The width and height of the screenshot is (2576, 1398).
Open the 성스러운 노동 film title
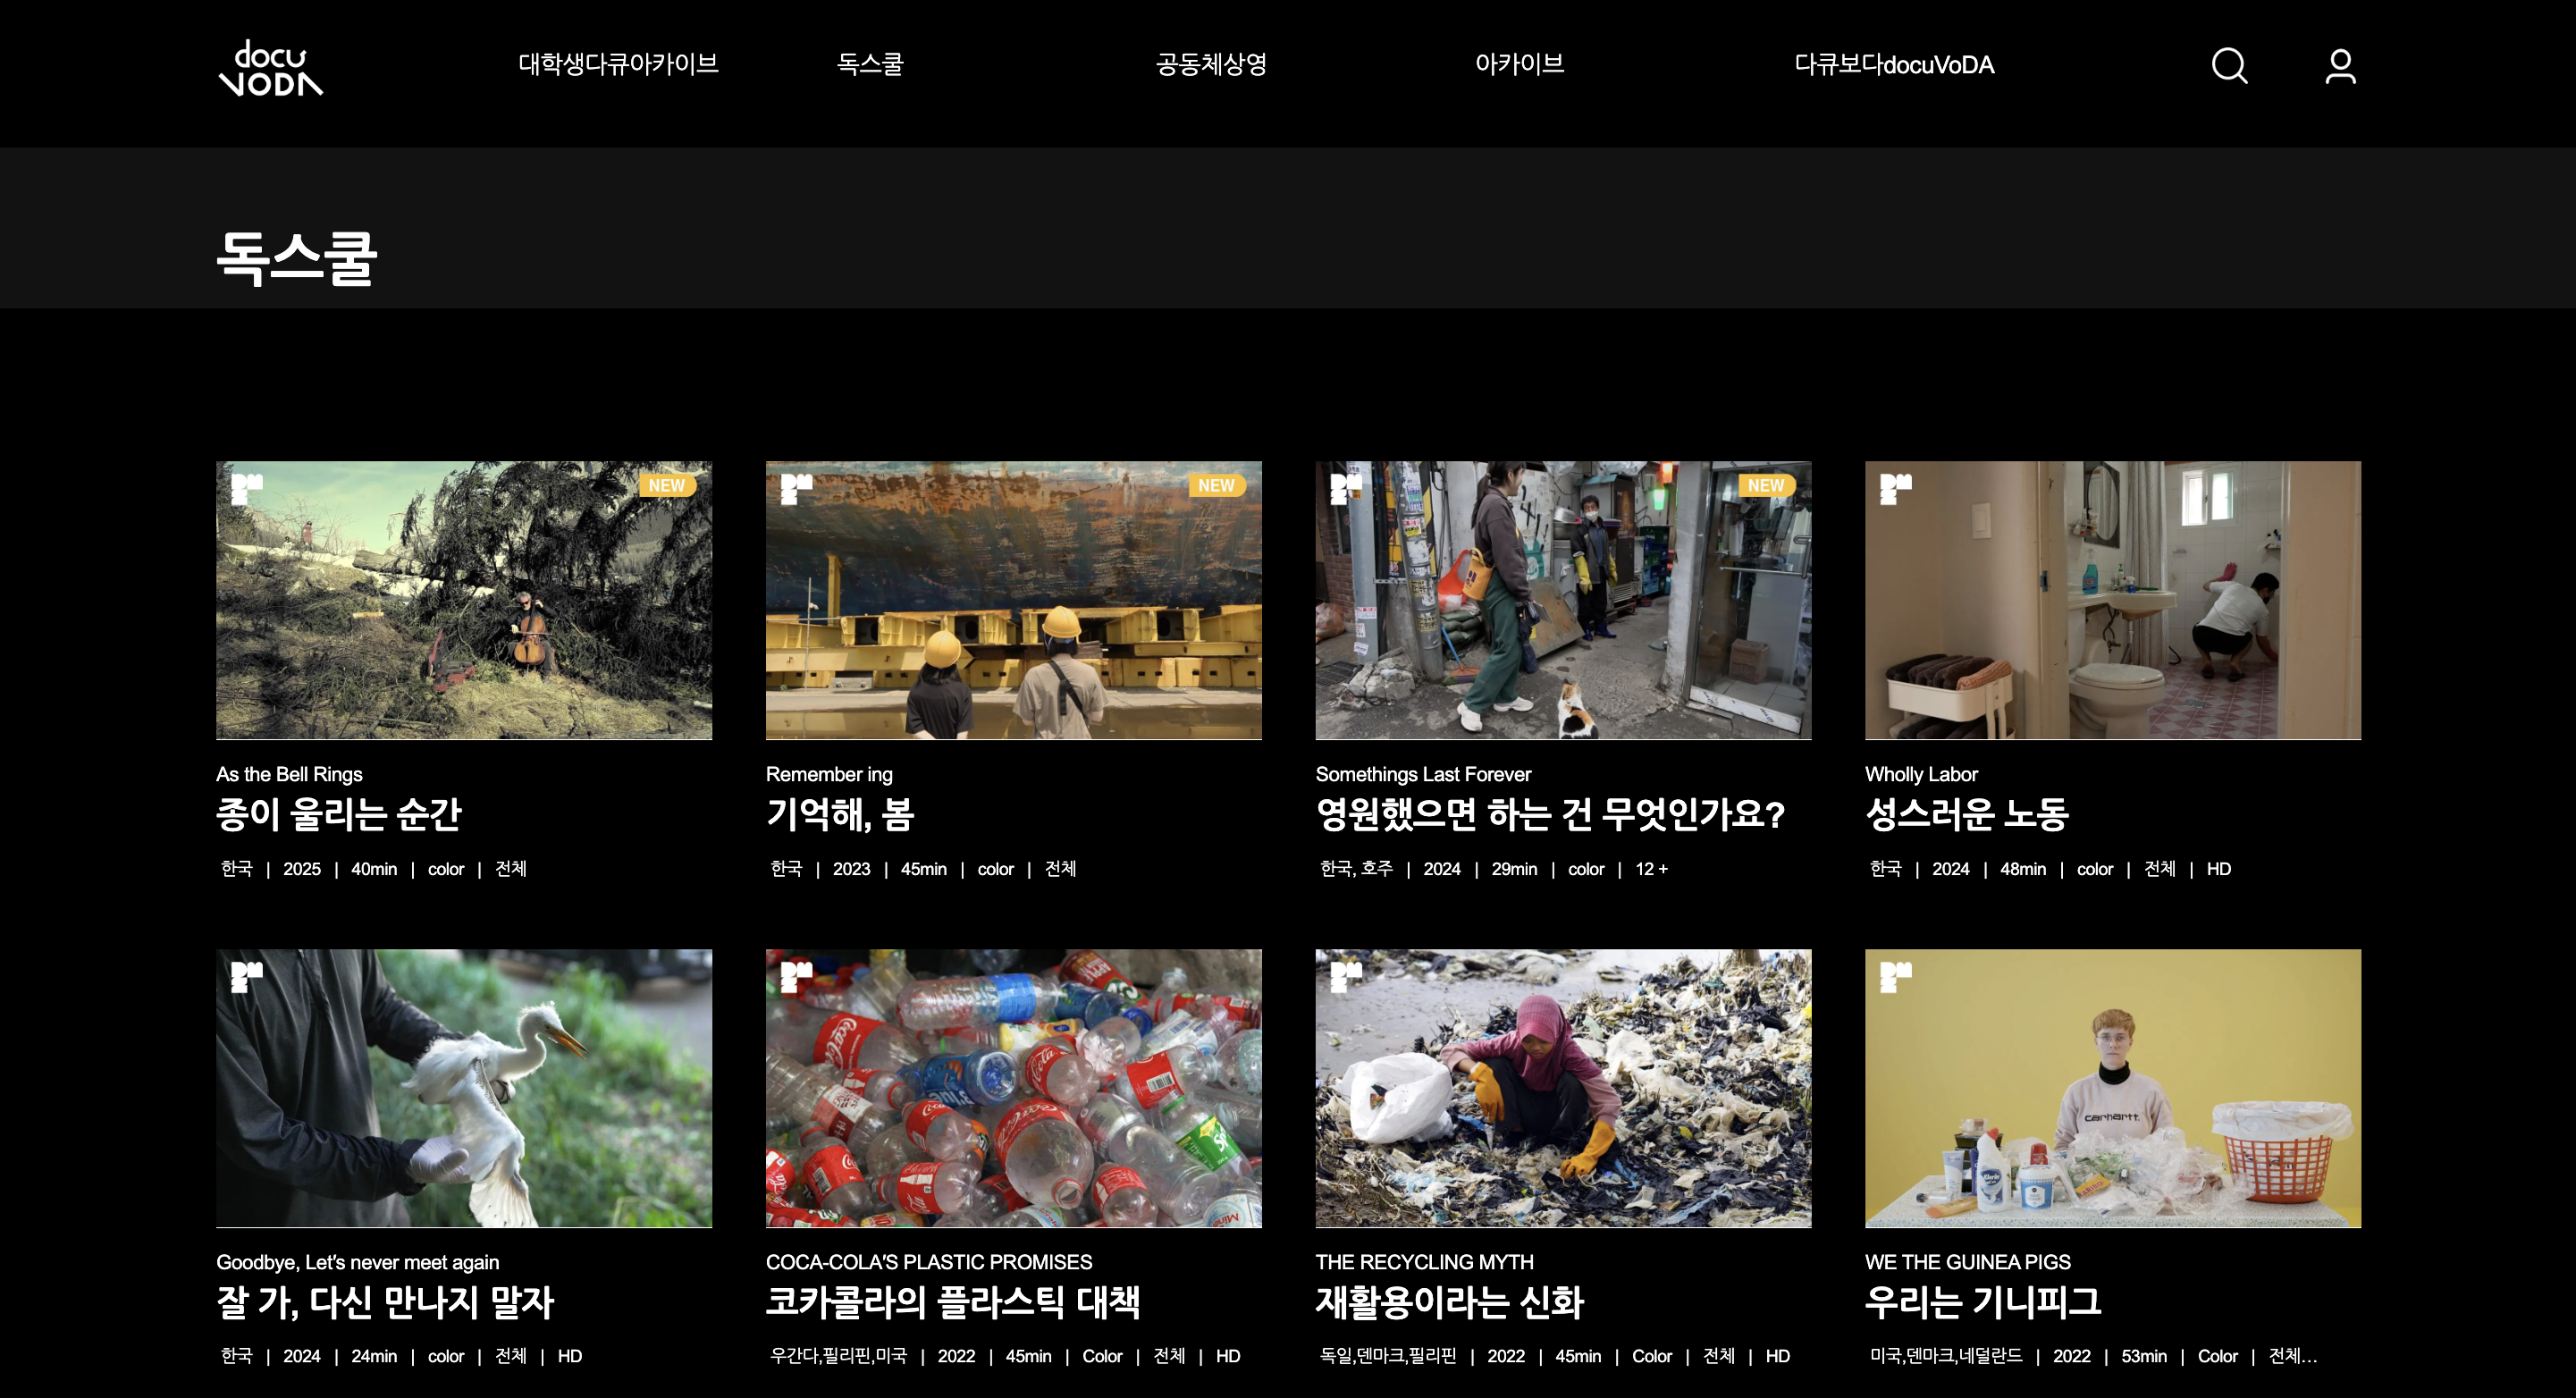[x=1966, y=814]
